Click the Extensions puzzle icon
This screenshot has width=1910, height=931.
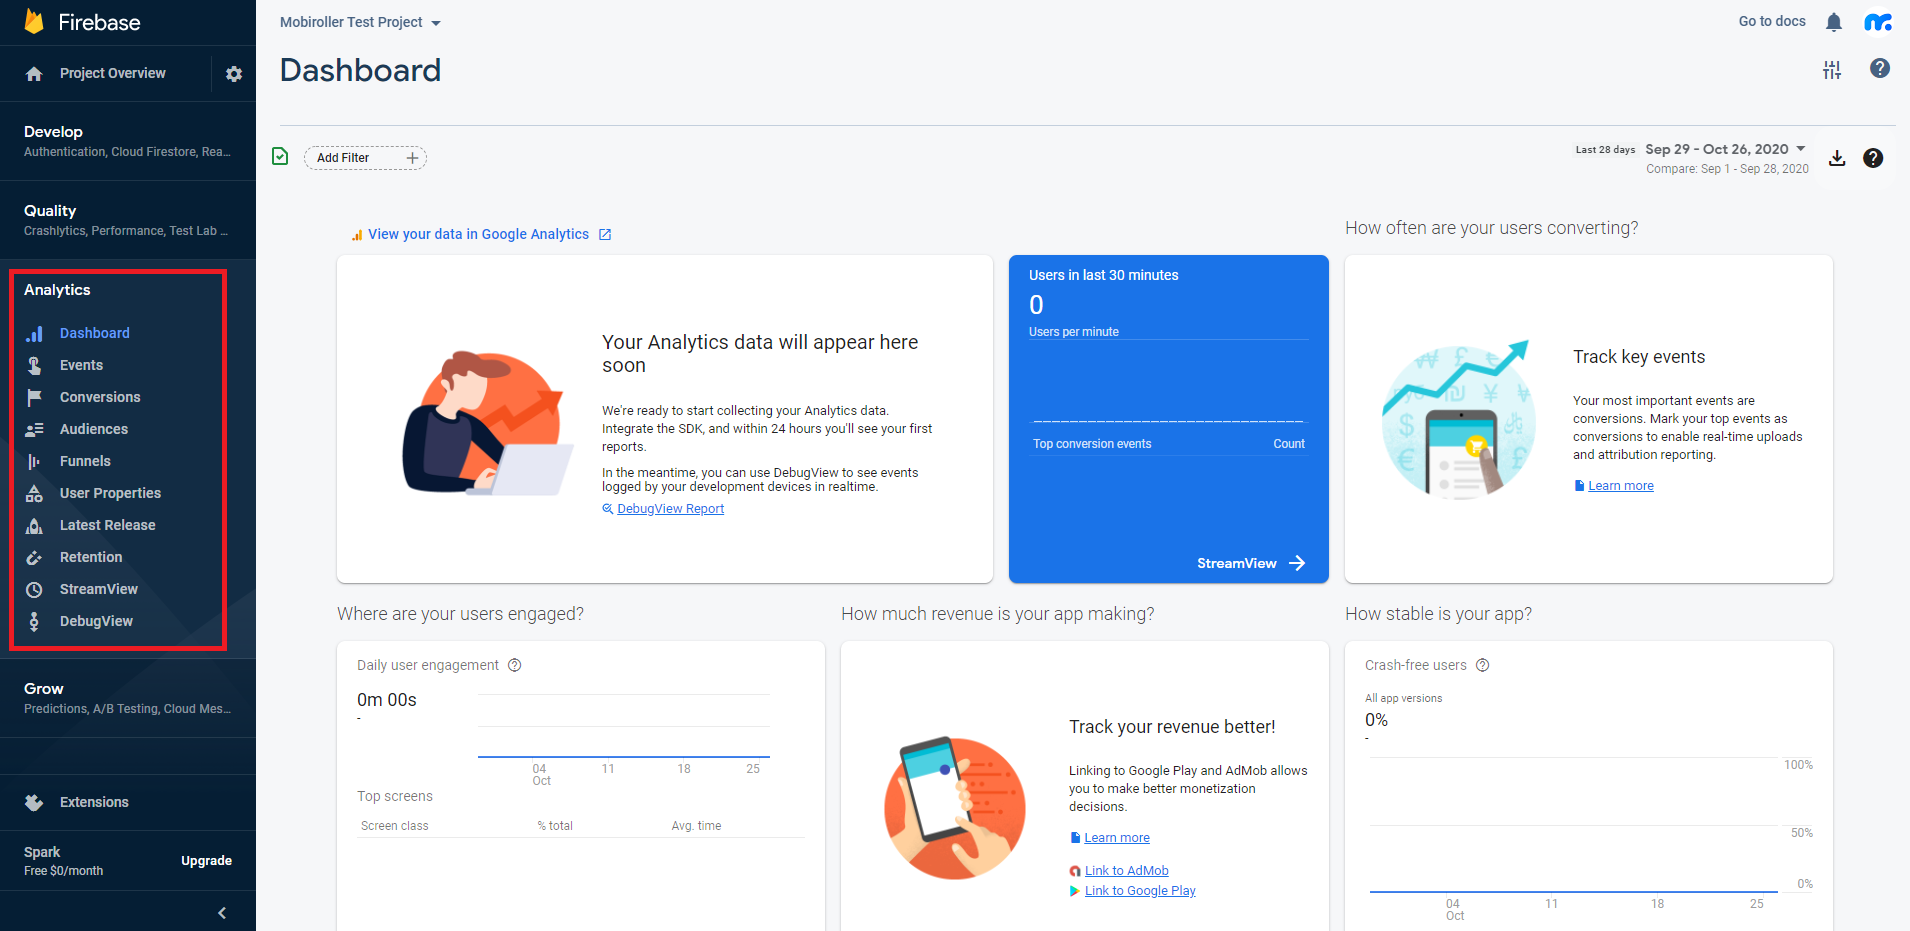(34, 802)
